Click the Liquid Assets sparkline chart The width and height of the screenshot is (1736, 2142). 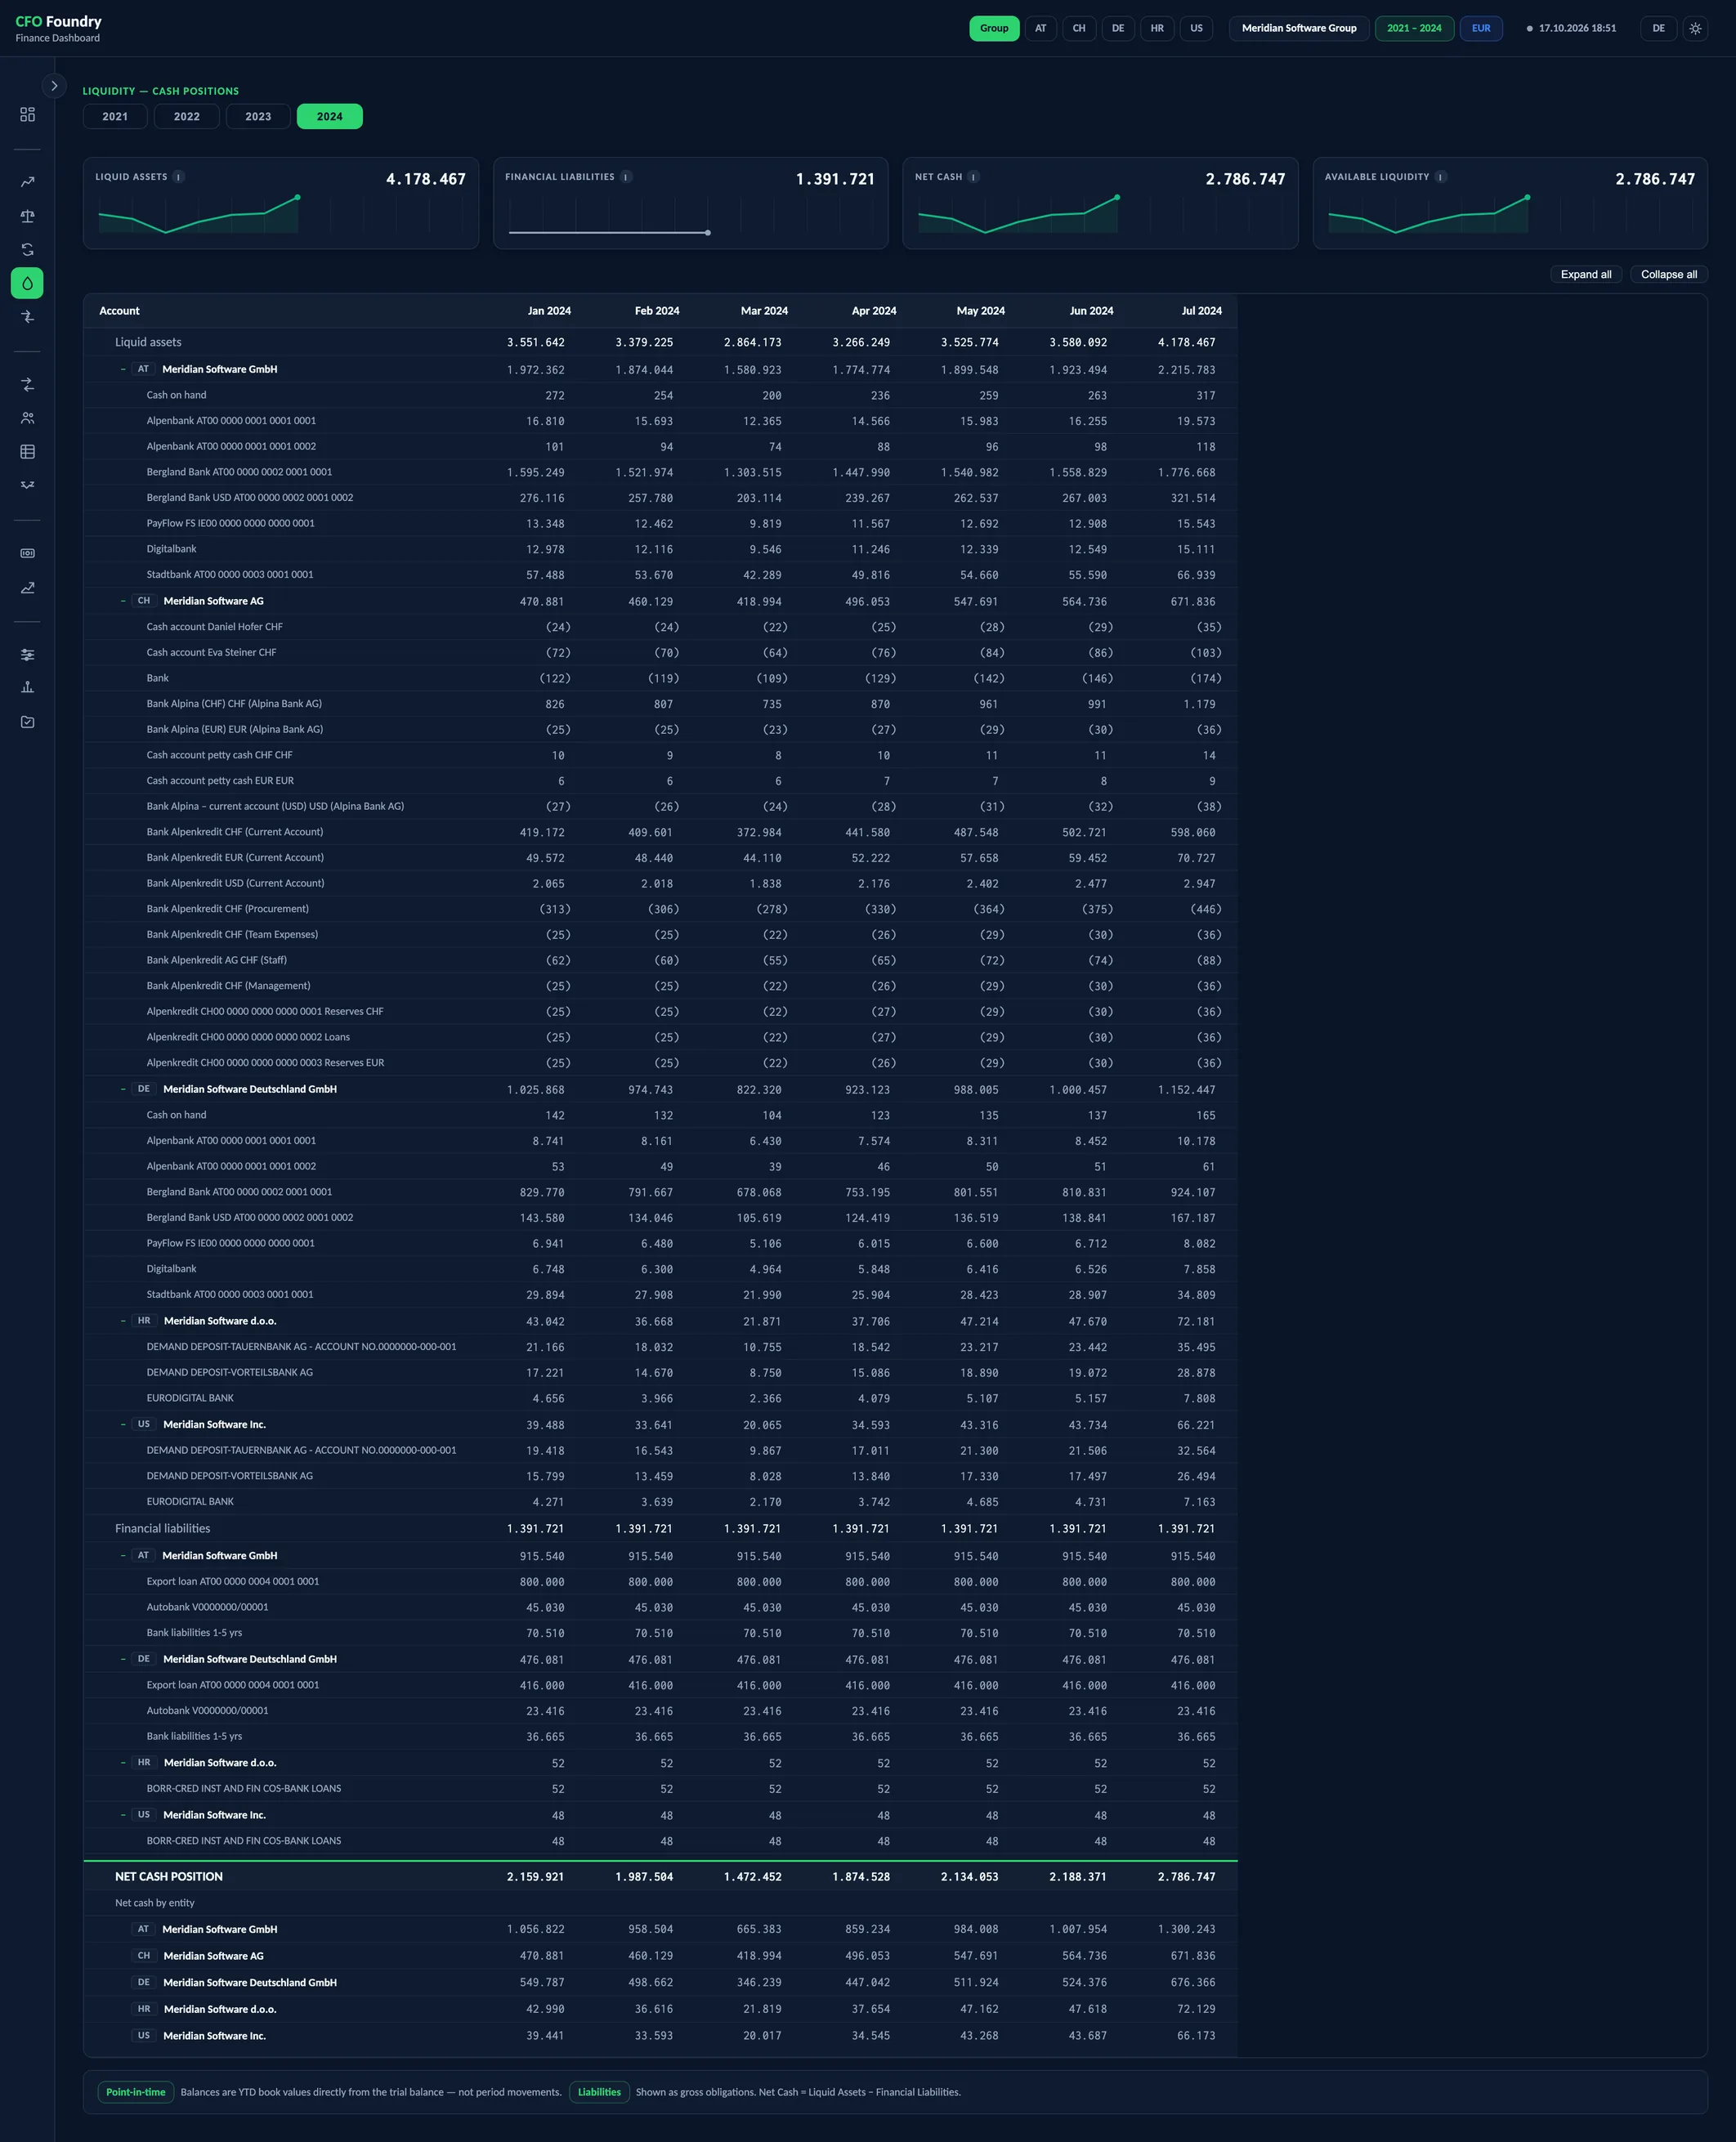click(281, 215)
